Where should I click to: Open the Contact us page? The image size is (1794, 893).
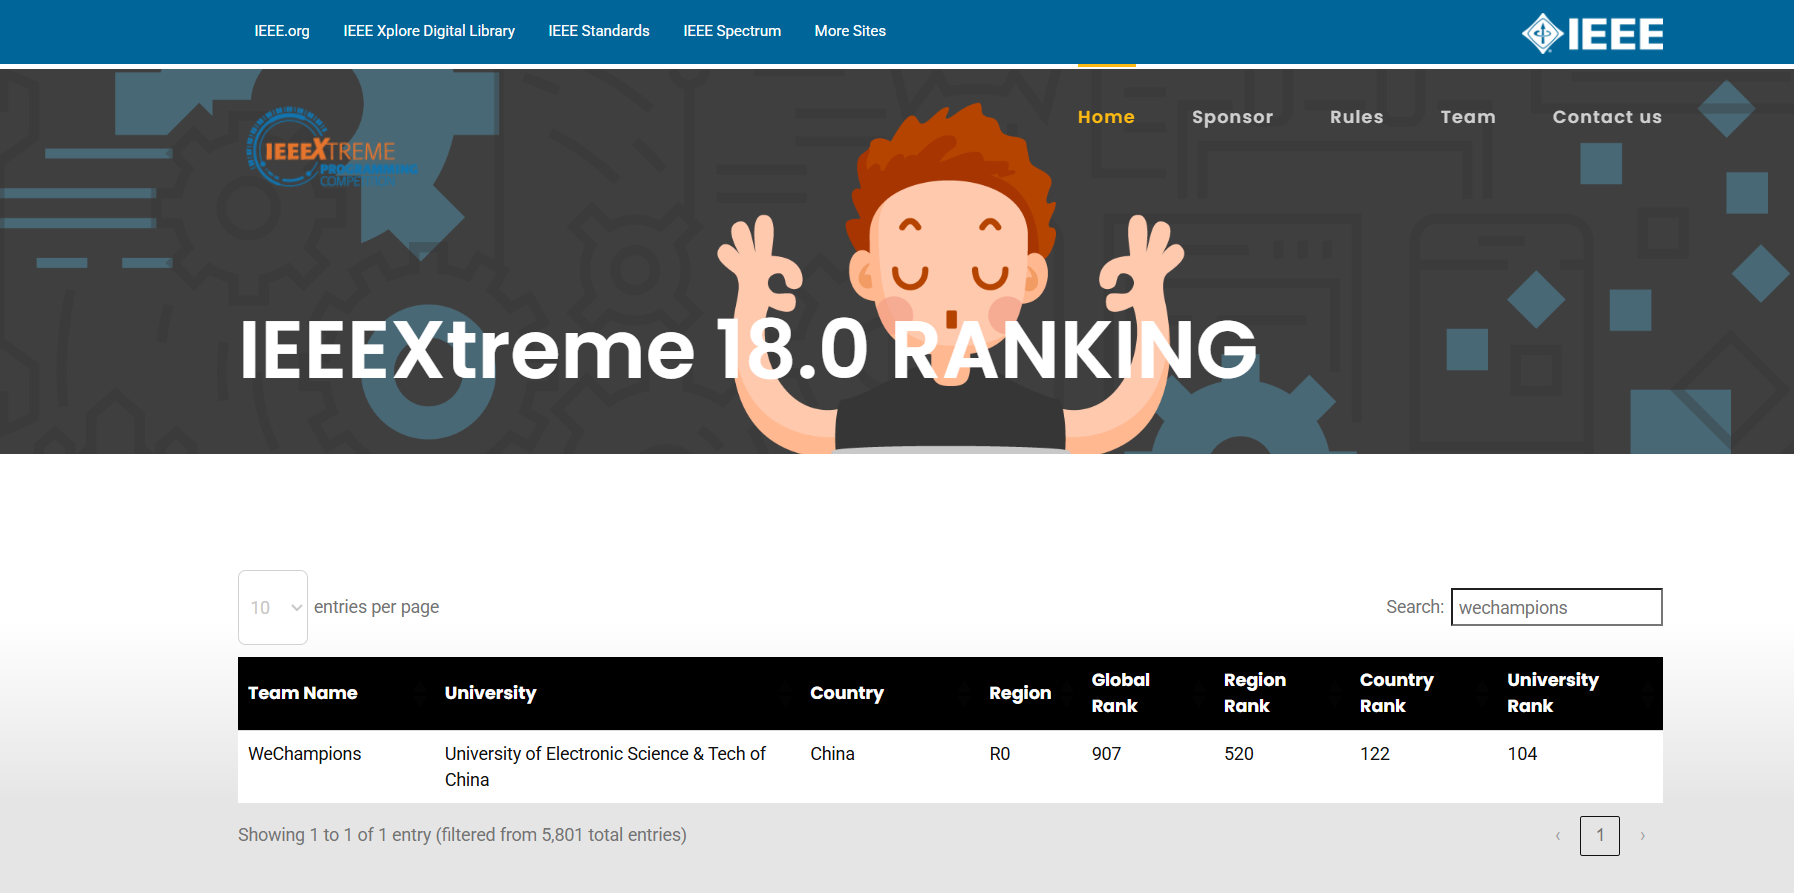click(1607, 117)
